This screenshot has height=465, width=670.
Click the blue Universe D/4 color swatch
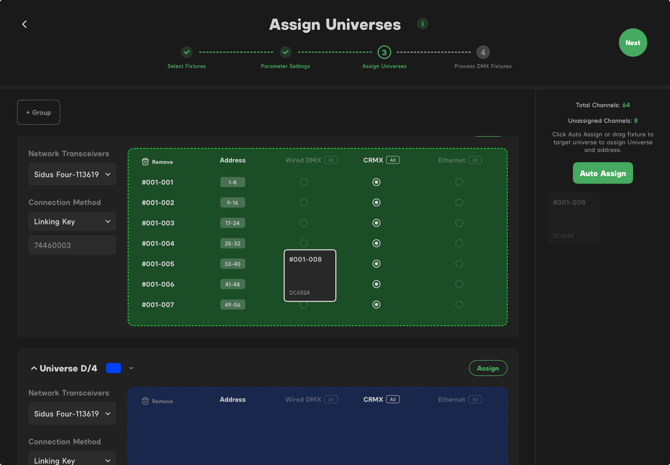pyautogui.click(x=114, y=368)
